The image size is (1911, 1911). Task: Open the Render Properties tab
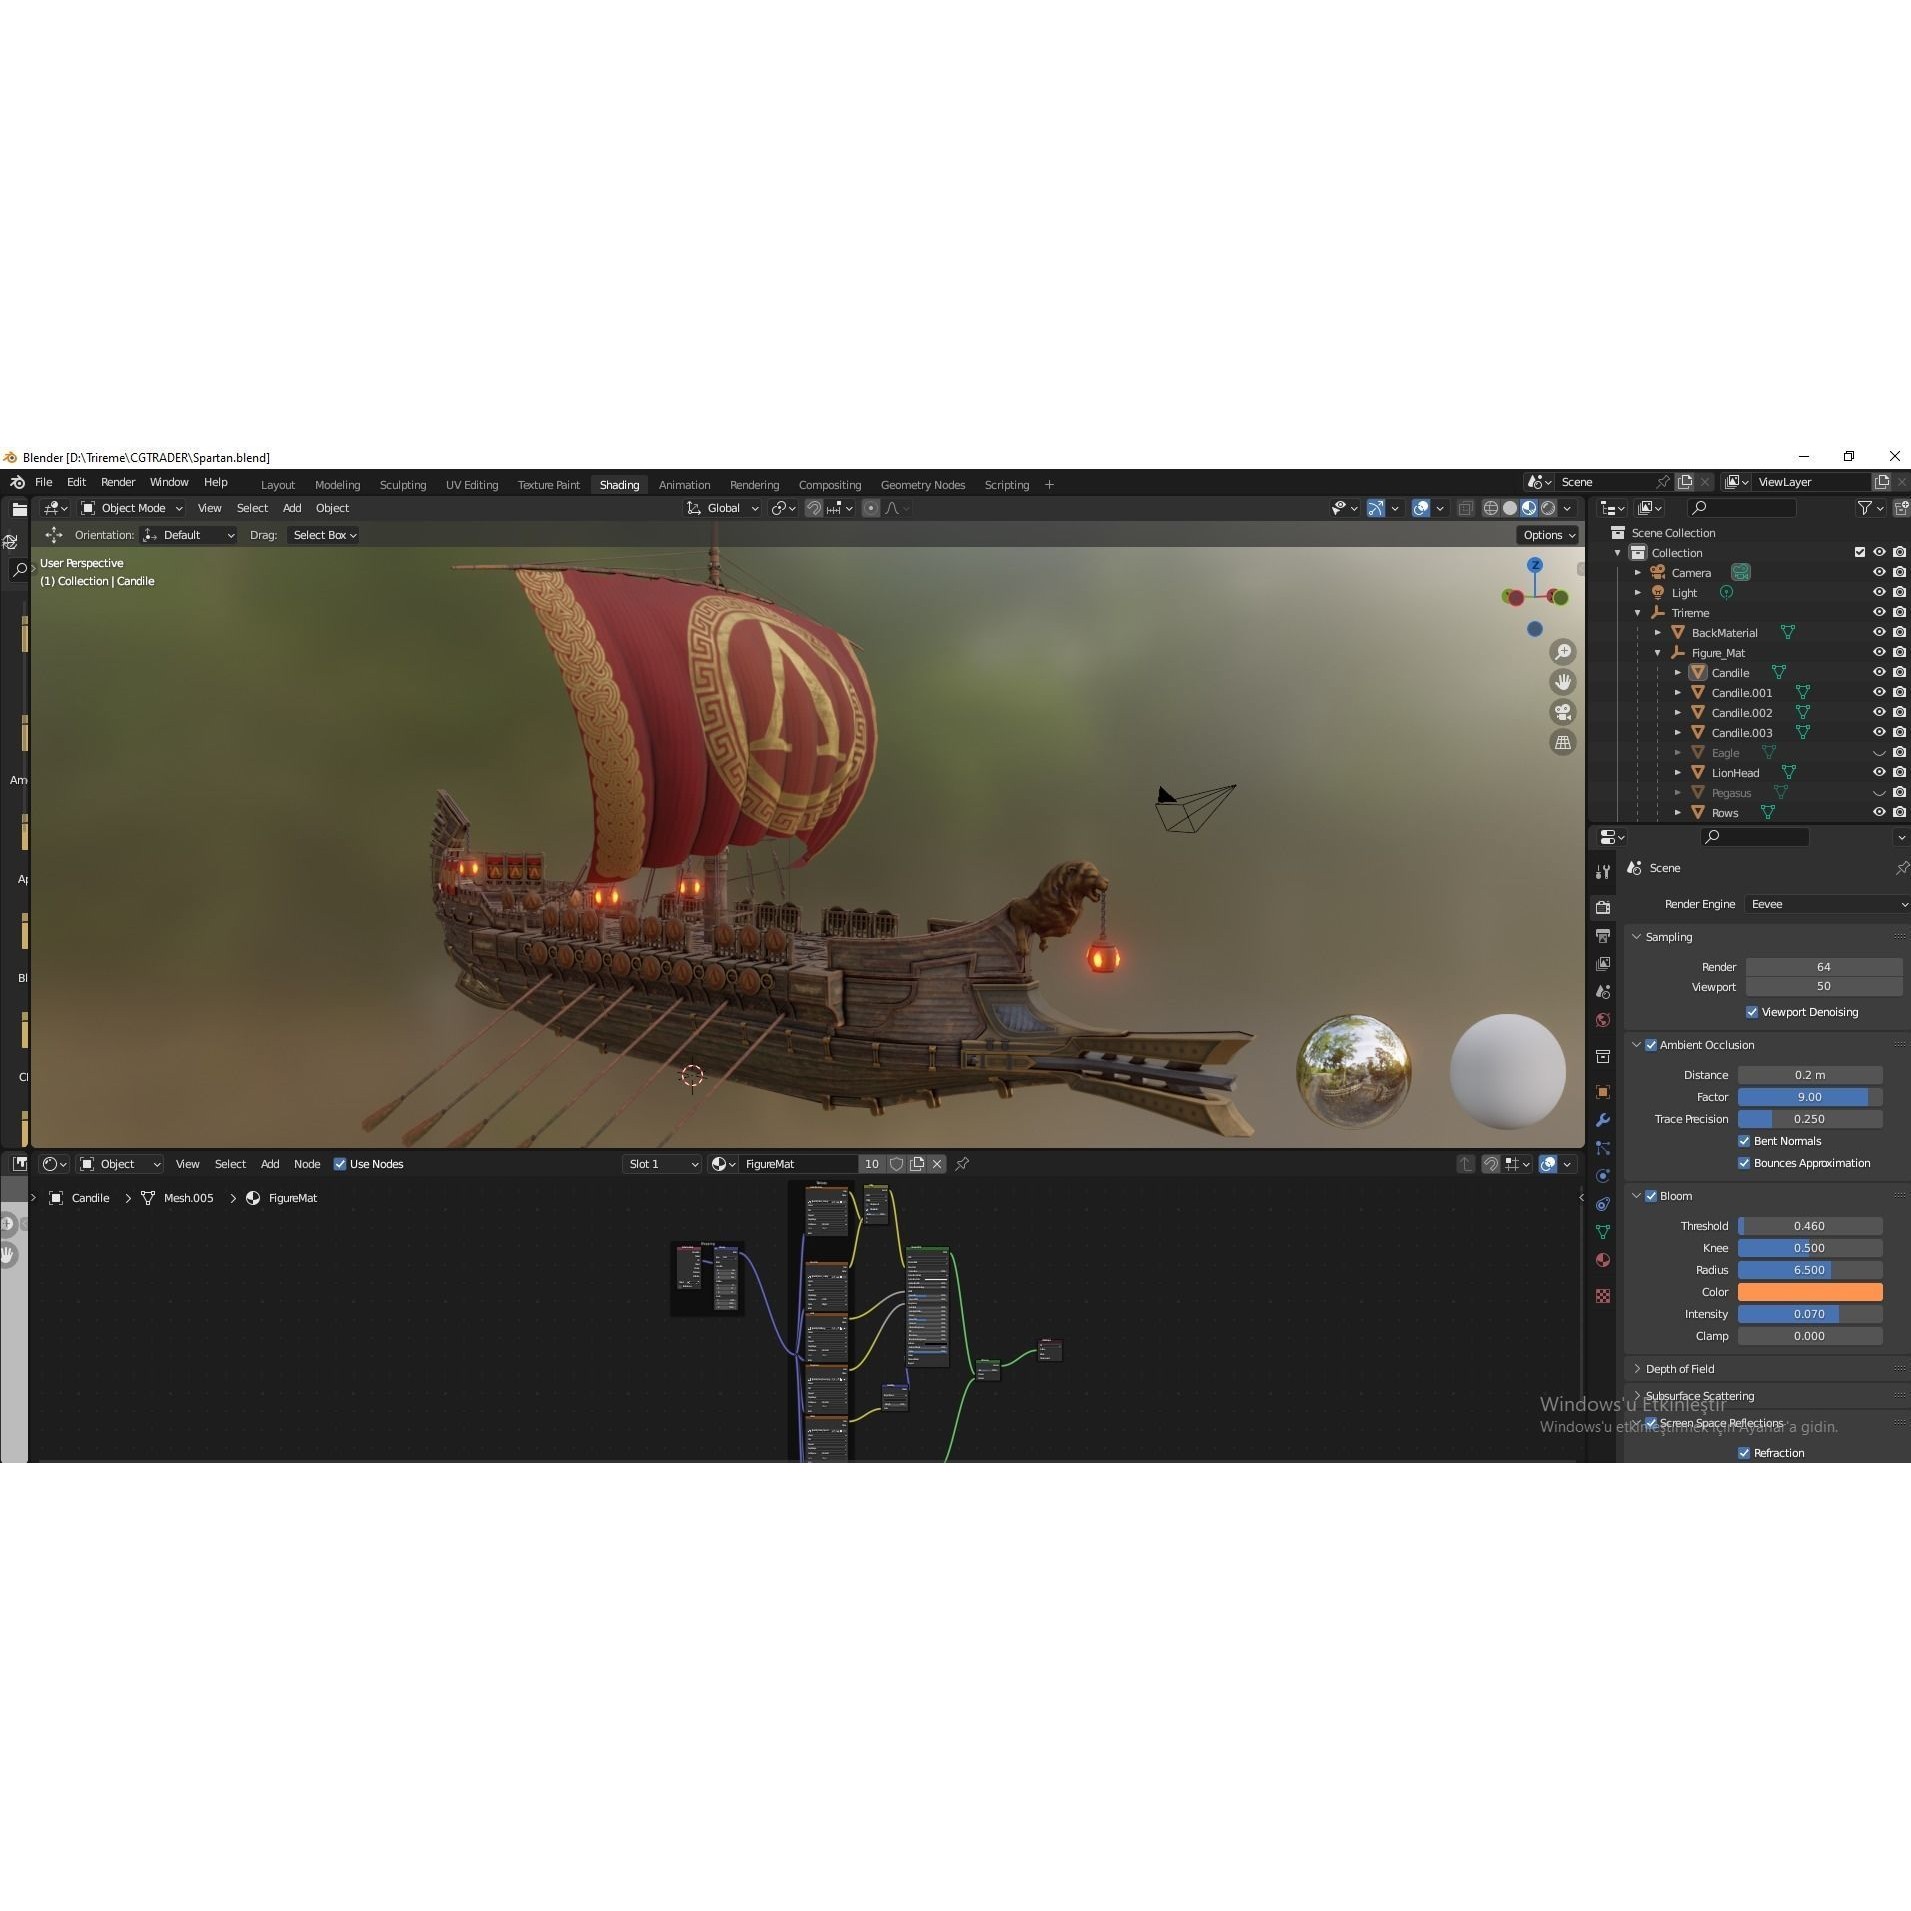pos(1604,907)
